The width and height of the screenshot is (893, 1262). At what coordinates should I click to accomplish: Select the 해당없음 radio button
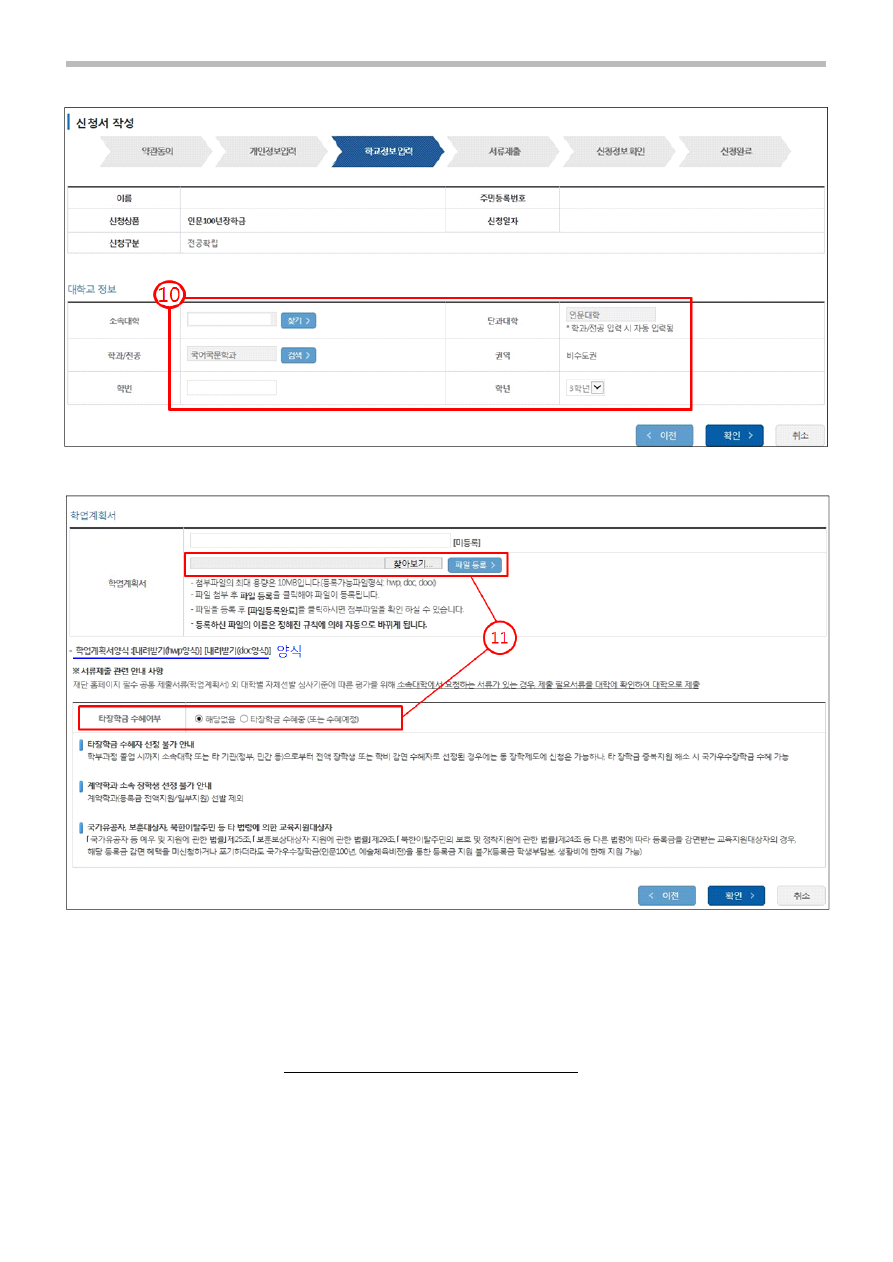(x=201, y=718)
